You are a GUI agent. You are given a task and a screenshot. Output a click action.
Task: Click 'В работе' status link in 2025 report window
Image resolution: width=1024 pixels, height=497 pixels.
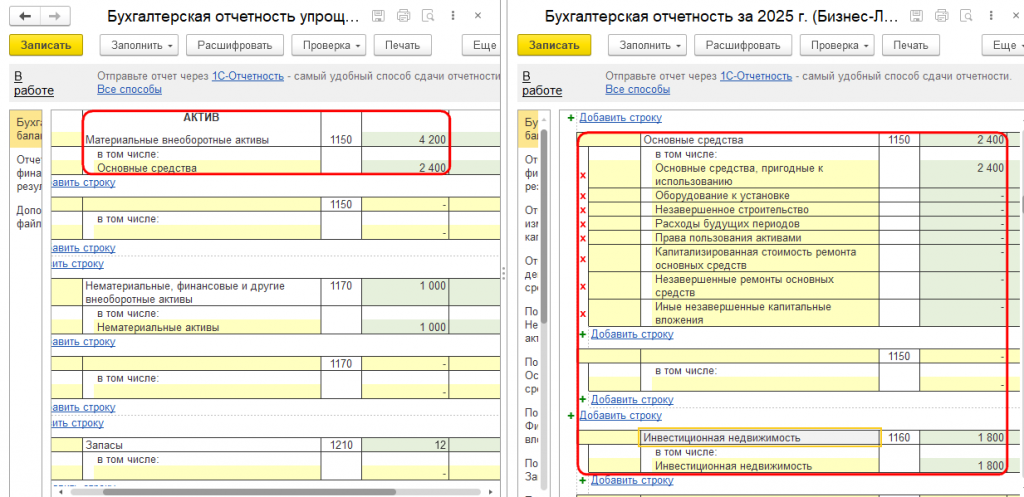543,83
